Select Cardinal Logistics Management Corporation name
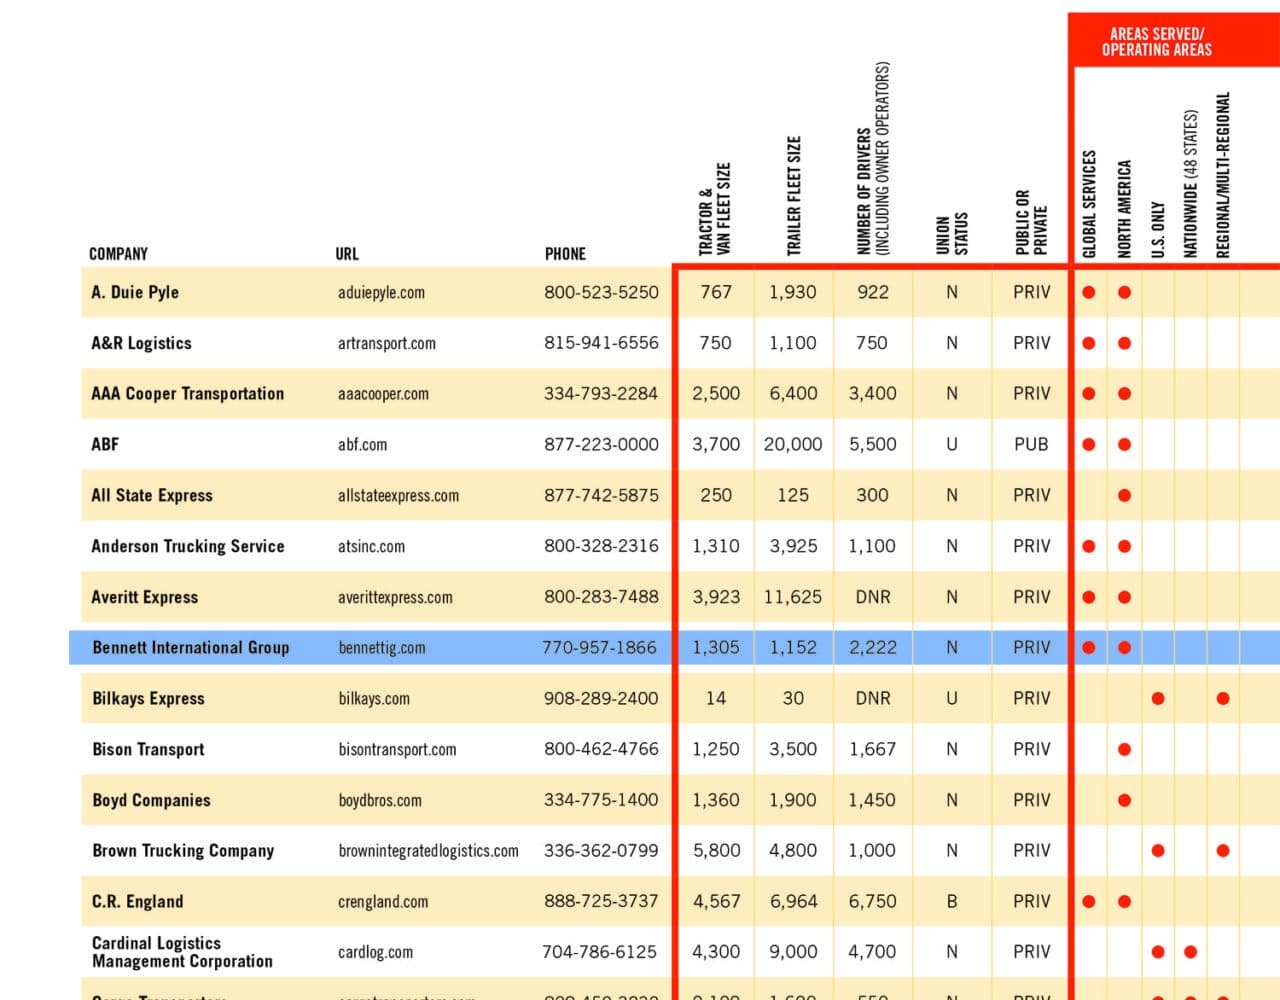 point(182,952)
